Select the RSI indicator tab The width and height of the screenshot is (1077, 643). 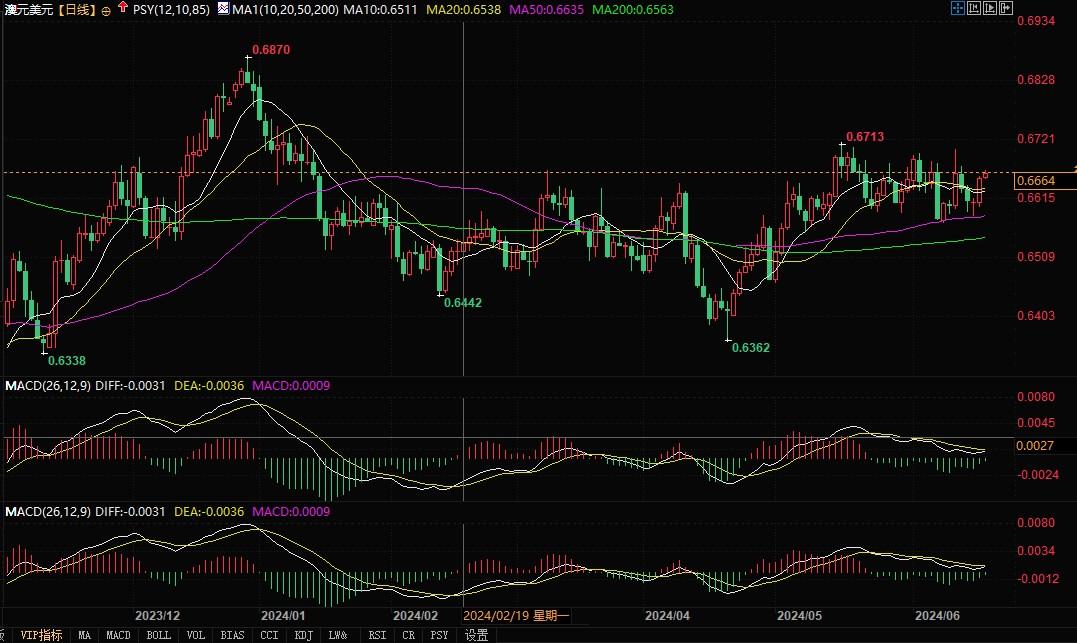(377, 635)
